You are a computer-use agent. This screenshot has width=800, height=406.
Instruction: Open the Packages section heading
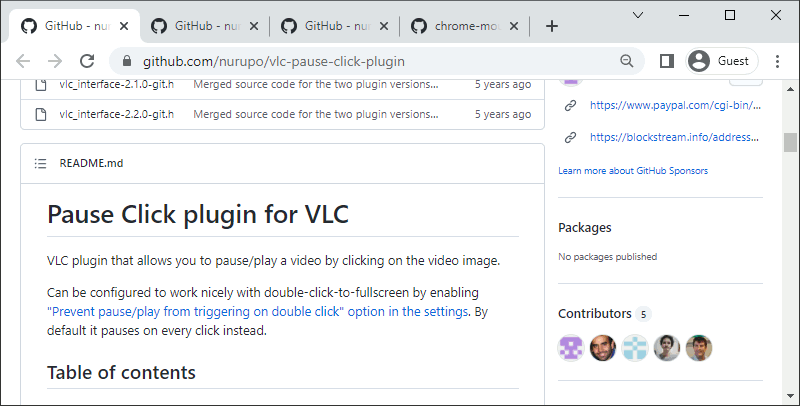coord(585,227)
